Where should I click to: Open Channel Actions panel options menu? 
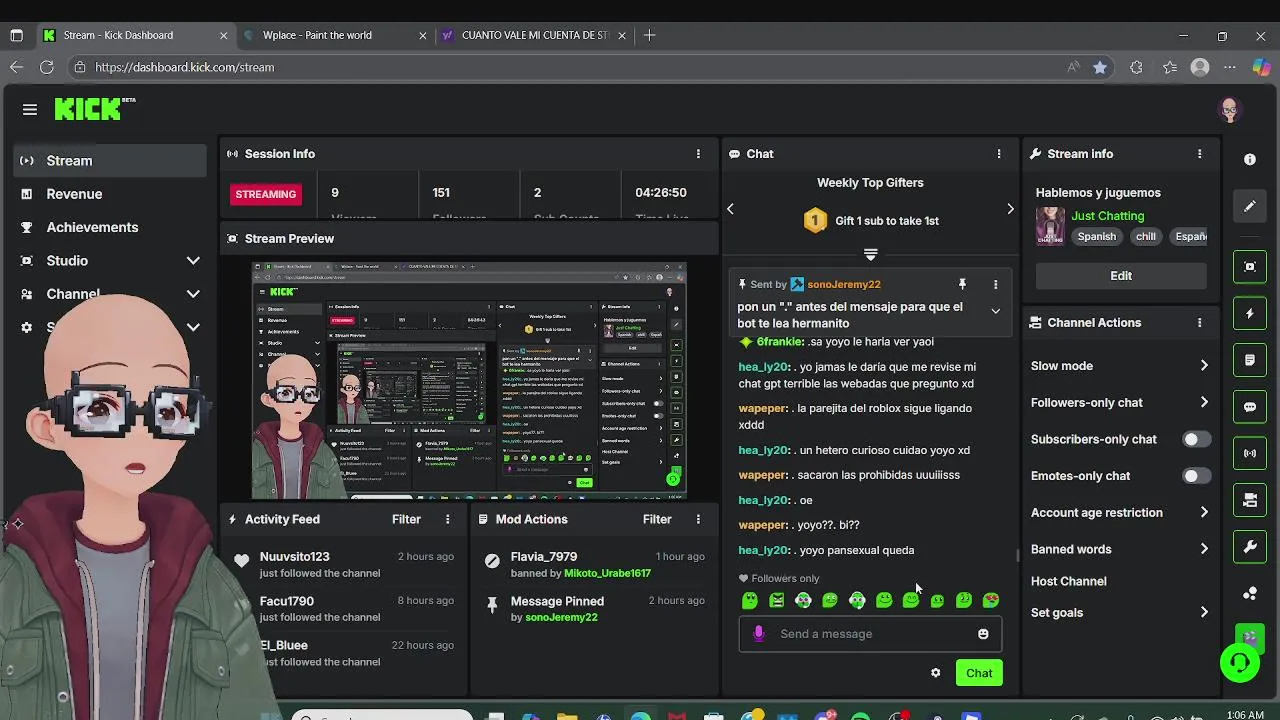[x=1199, y=323]
